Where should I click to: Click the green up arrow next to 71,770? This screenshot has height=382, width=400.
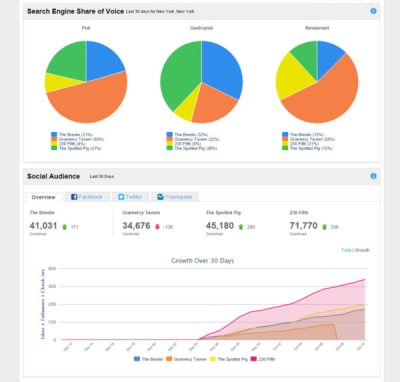[x=324, y=227]
